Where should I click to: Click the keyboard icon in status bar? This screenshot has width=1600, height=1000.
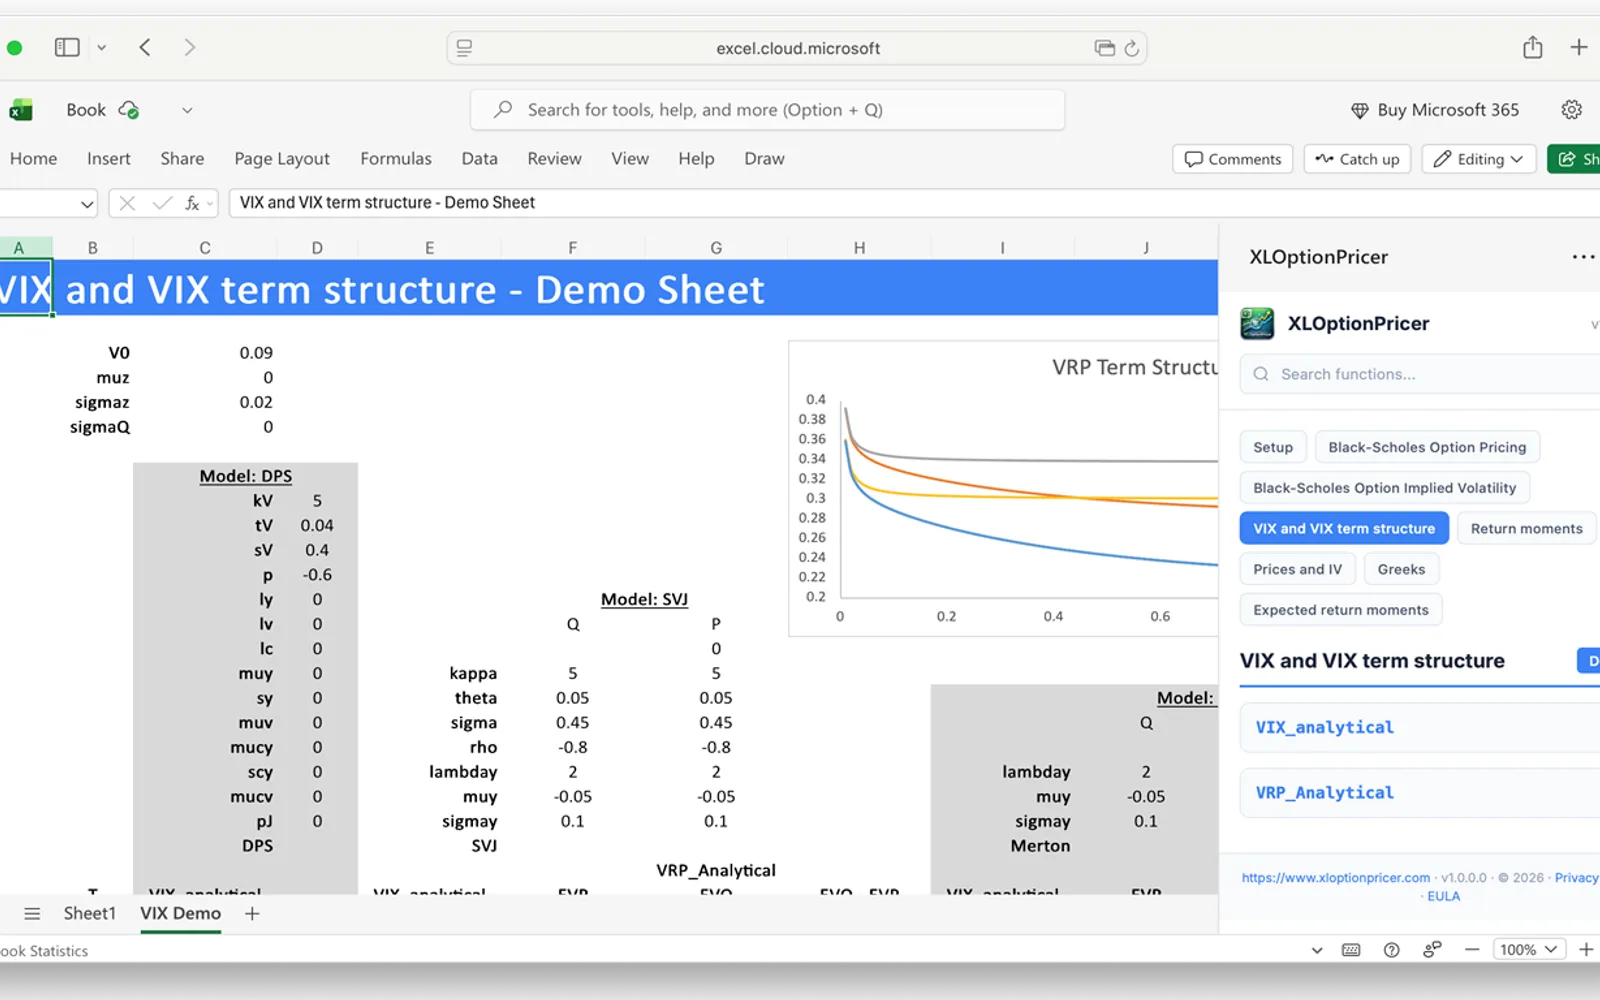[1351, 950]
